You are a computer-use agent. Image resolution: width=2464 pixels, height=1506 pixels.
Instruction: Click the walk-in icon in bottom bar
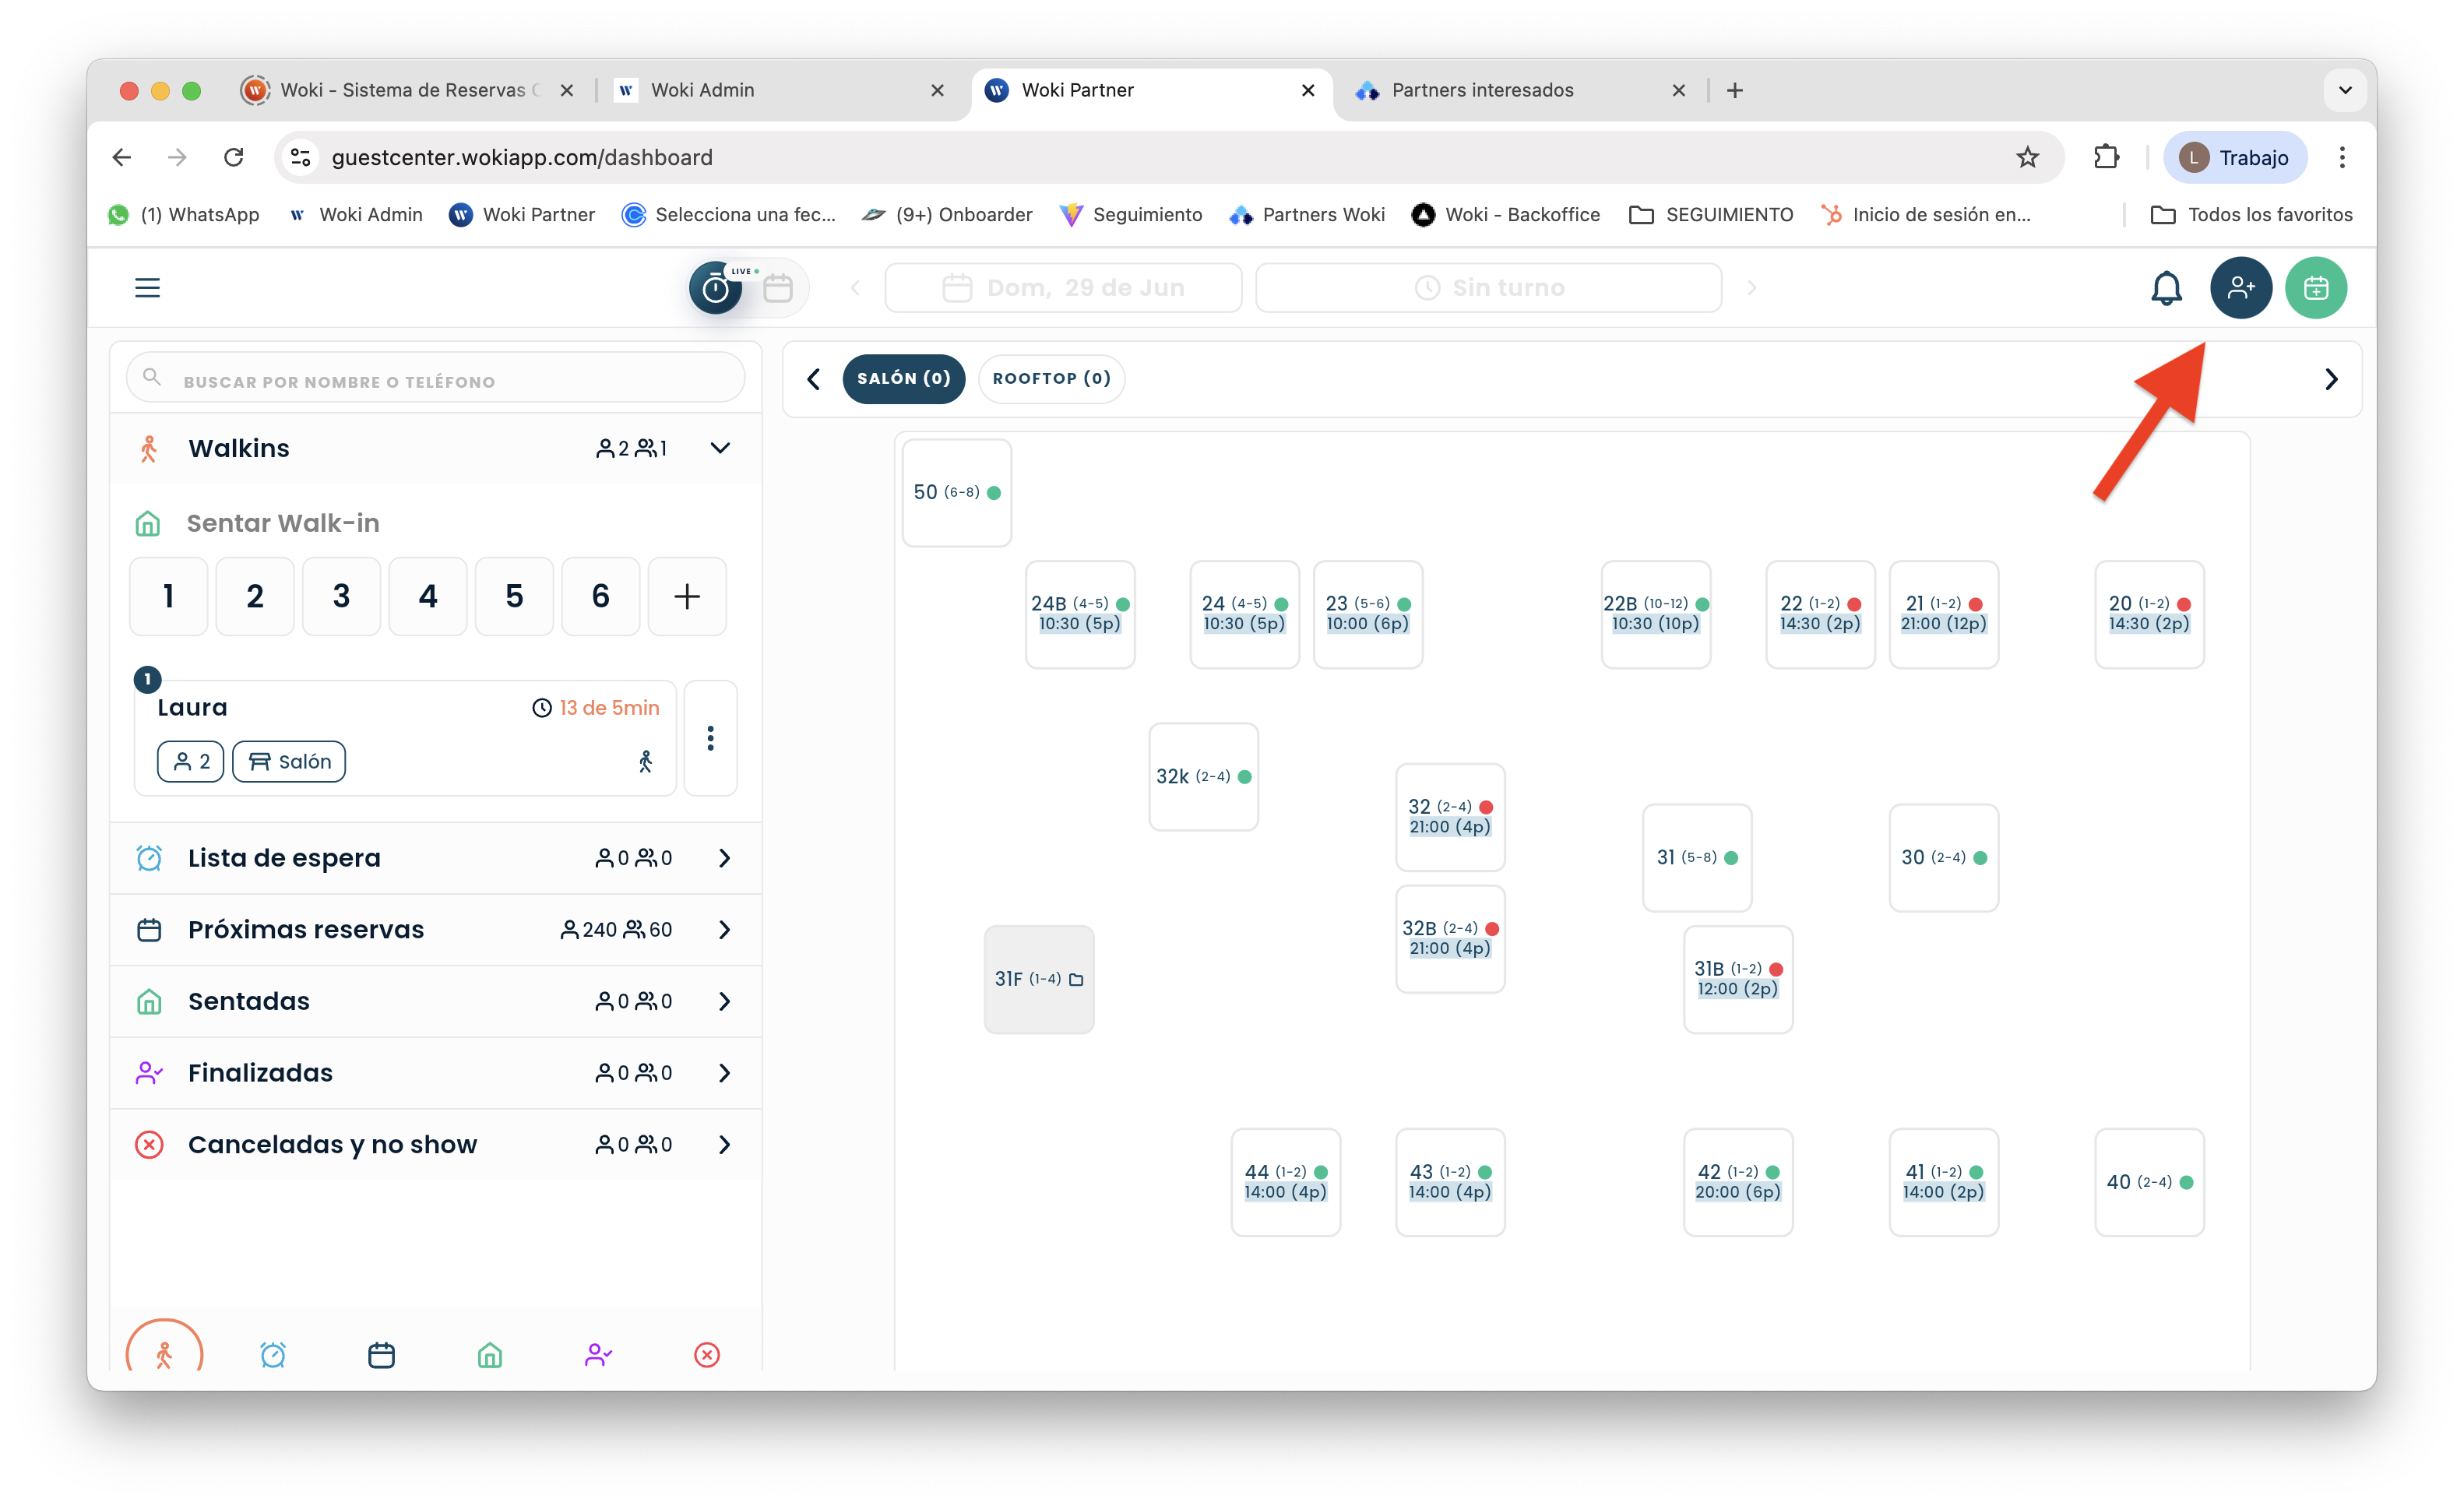pos(164,1354)
